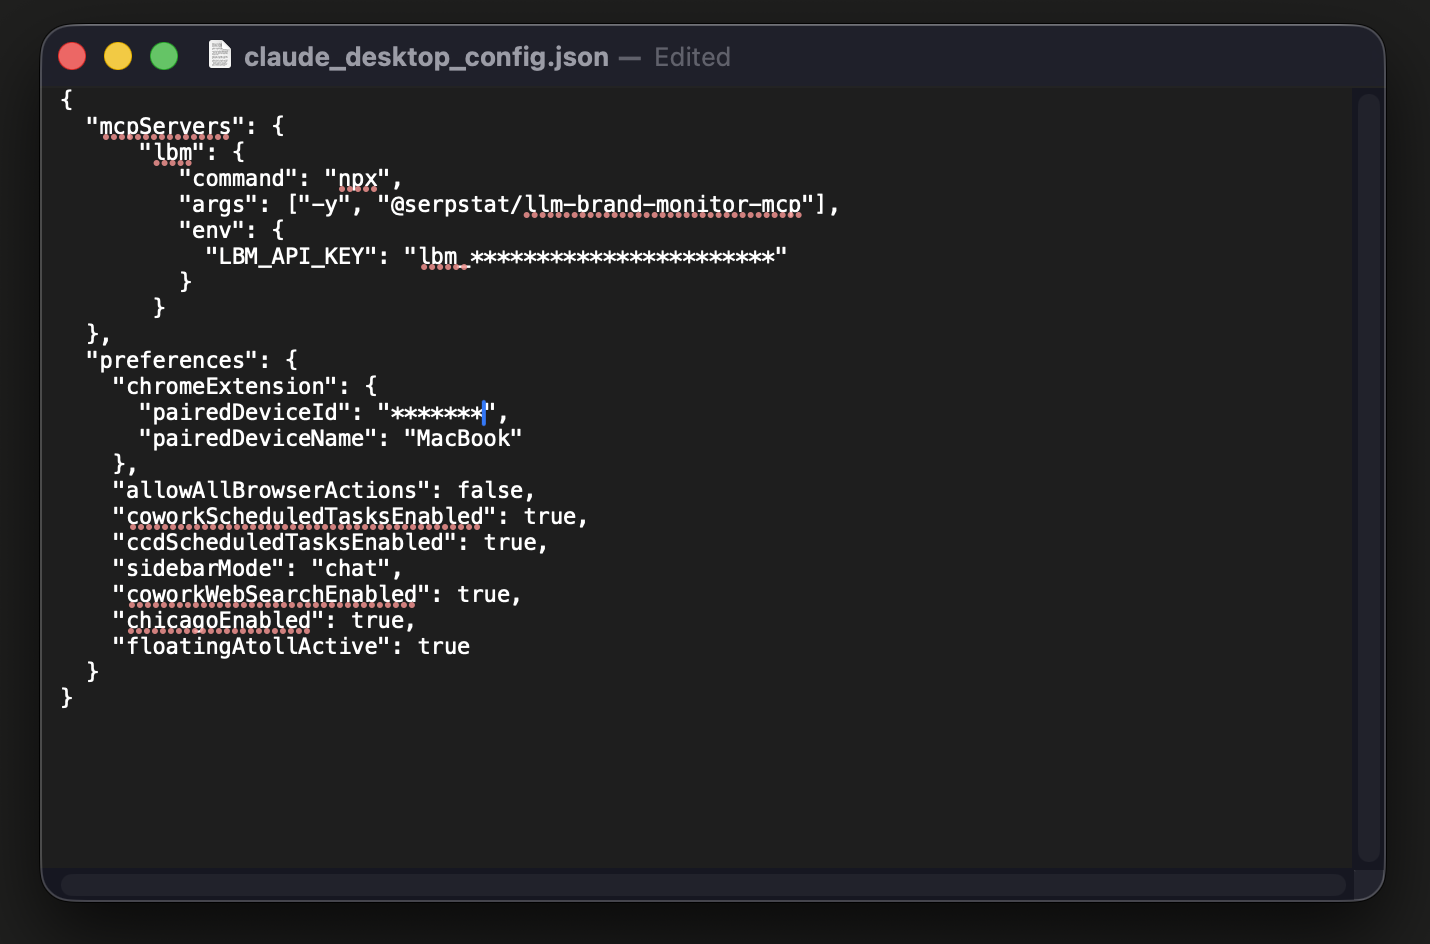Click the "chat" sidebarMode value
Viewport: 1430px width, 944px height.
pyautogui.click(x=350, y=568)
